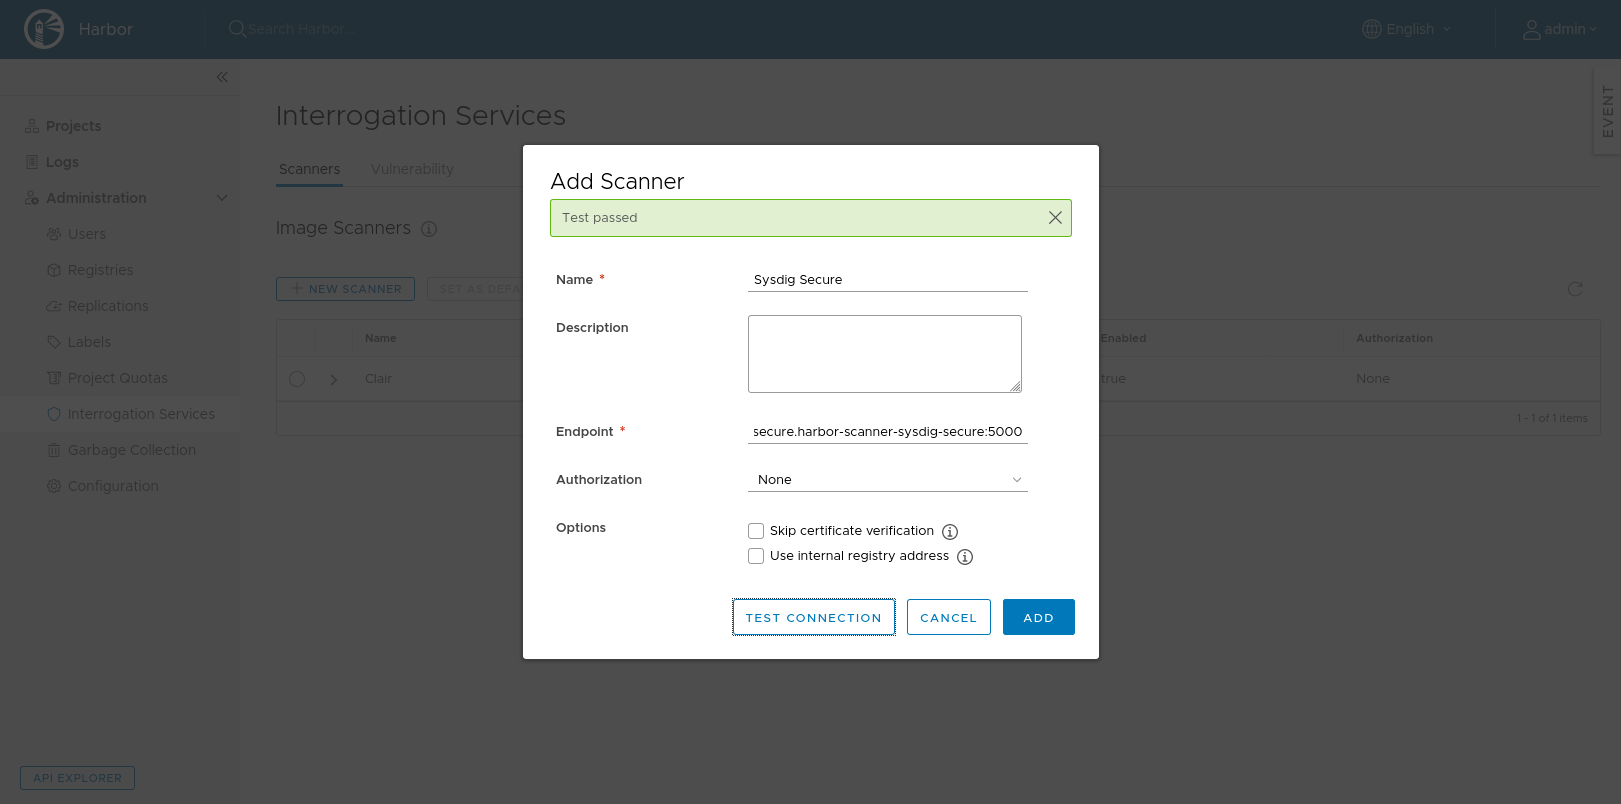Click info icon beside Image Scanners
This screenshot has width=1621, height=804.
point(429,229)
